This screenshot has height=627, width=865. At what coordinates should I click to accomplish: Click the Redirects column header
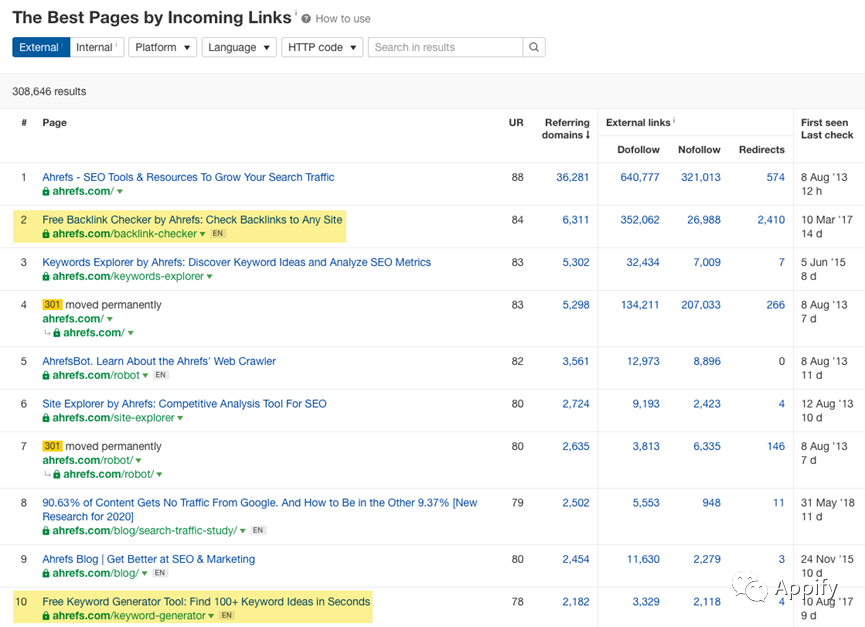coord(761,149)
